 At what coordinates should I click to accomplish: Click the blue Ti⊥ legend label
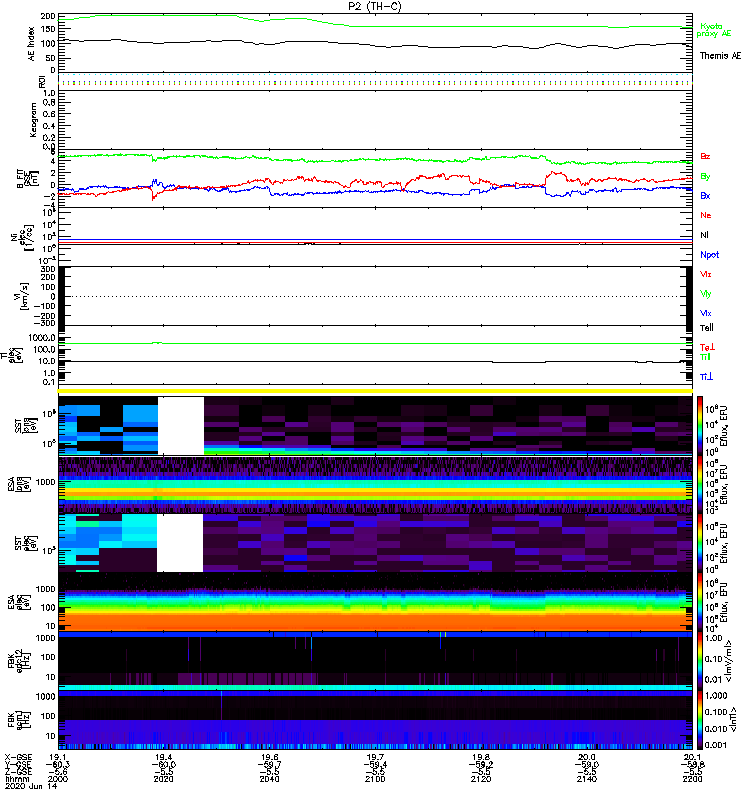(x=706, y=377)
